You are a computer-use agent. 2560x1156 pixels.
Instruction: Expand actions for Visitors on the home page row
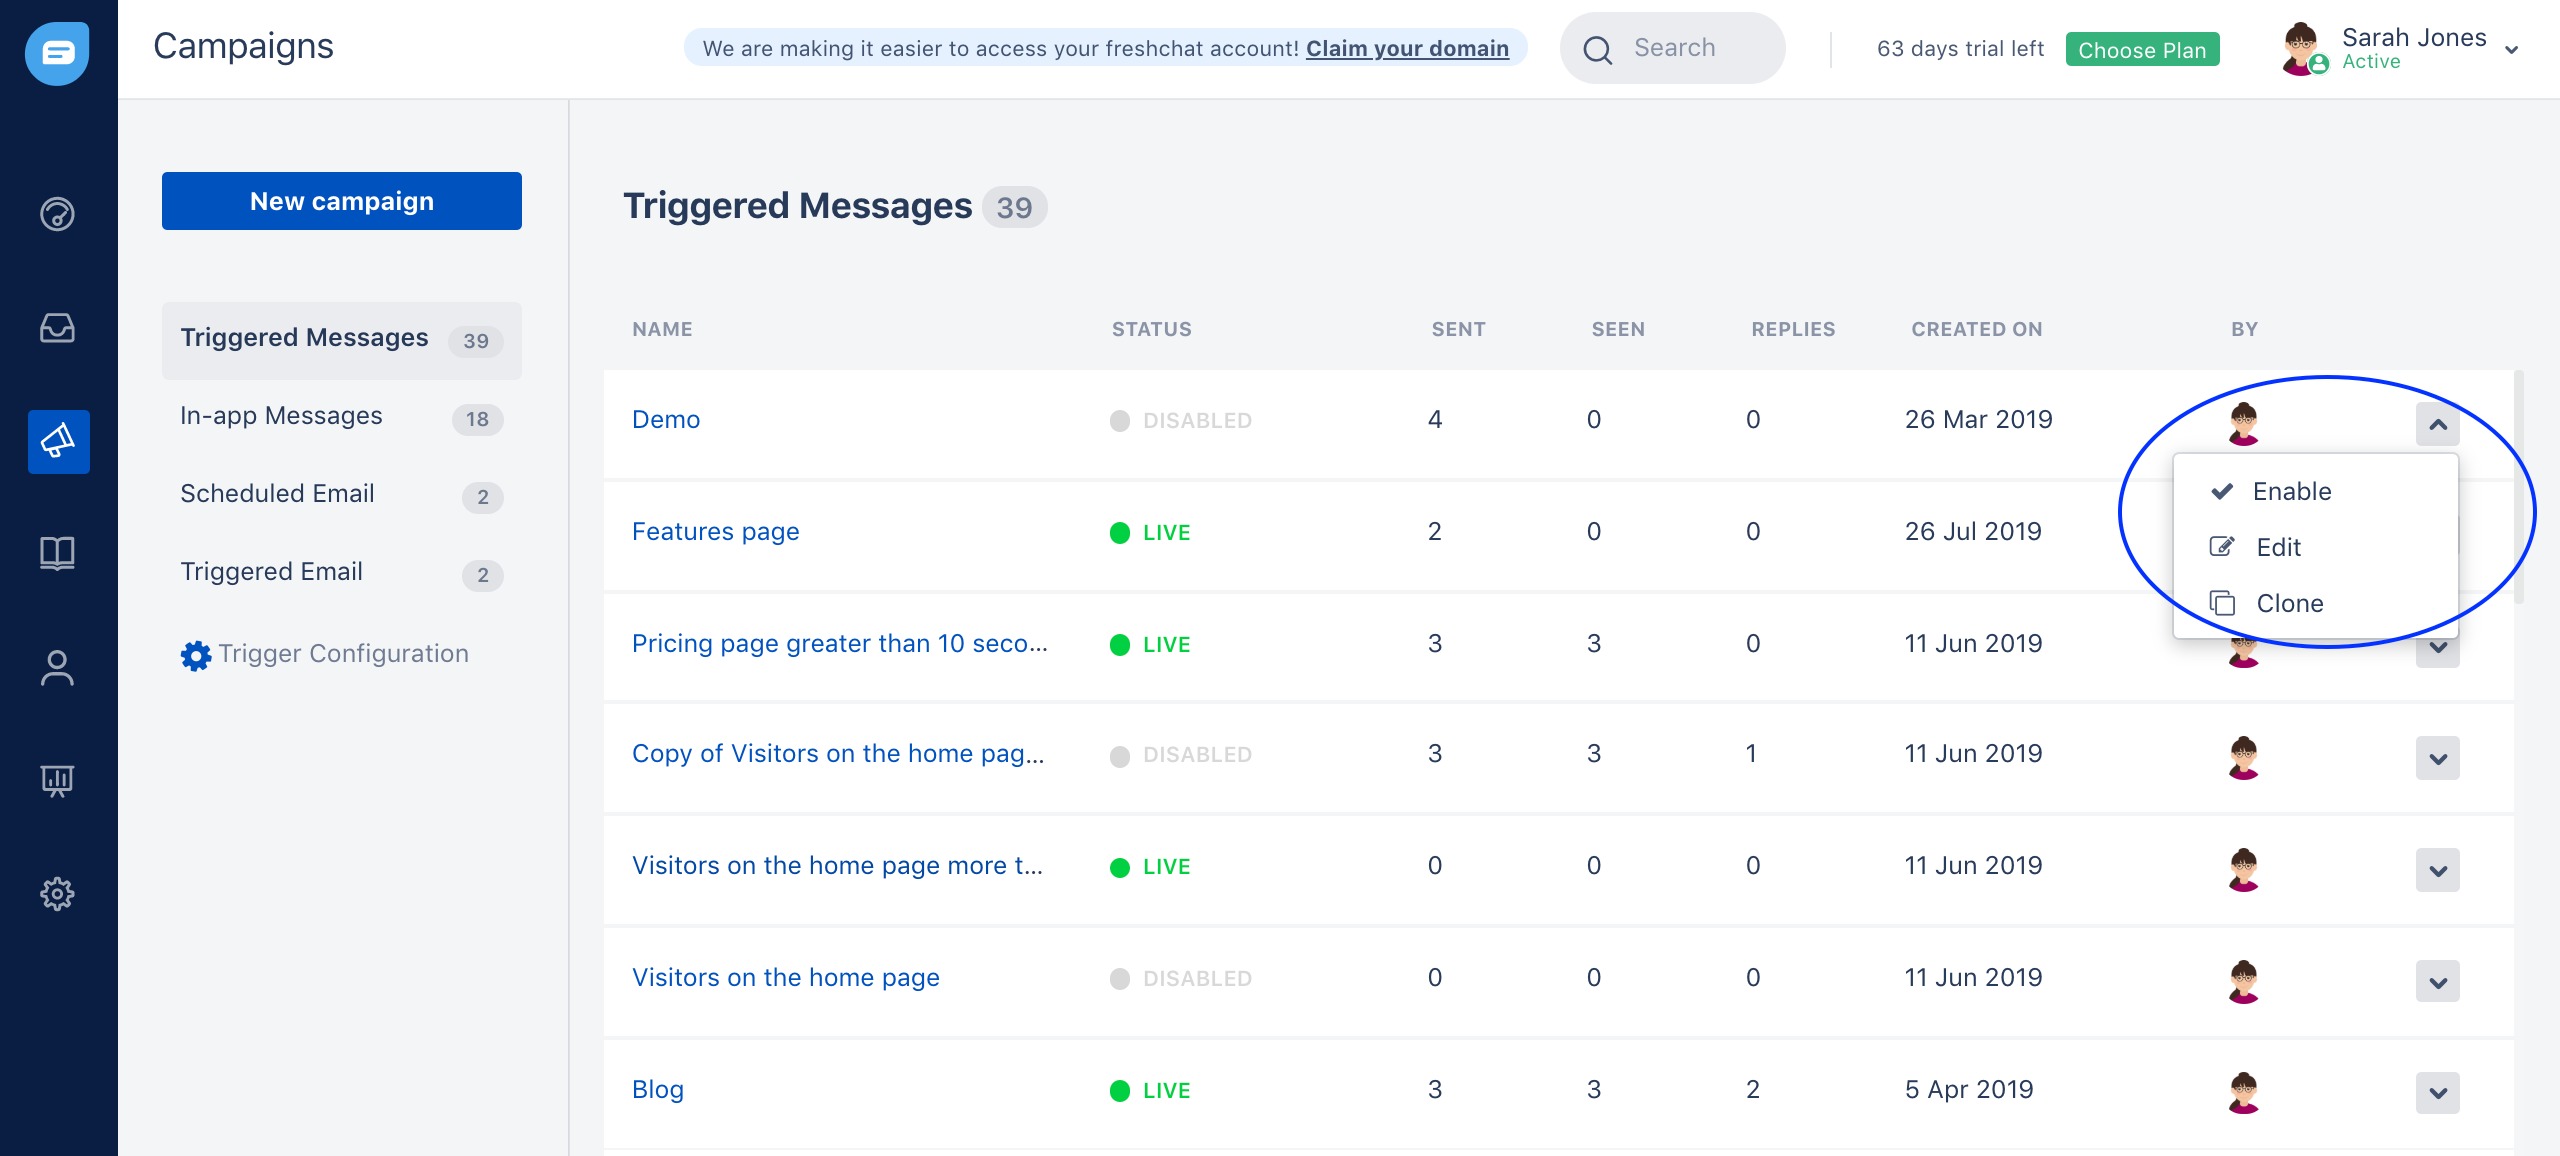[x=2438, y=982]
